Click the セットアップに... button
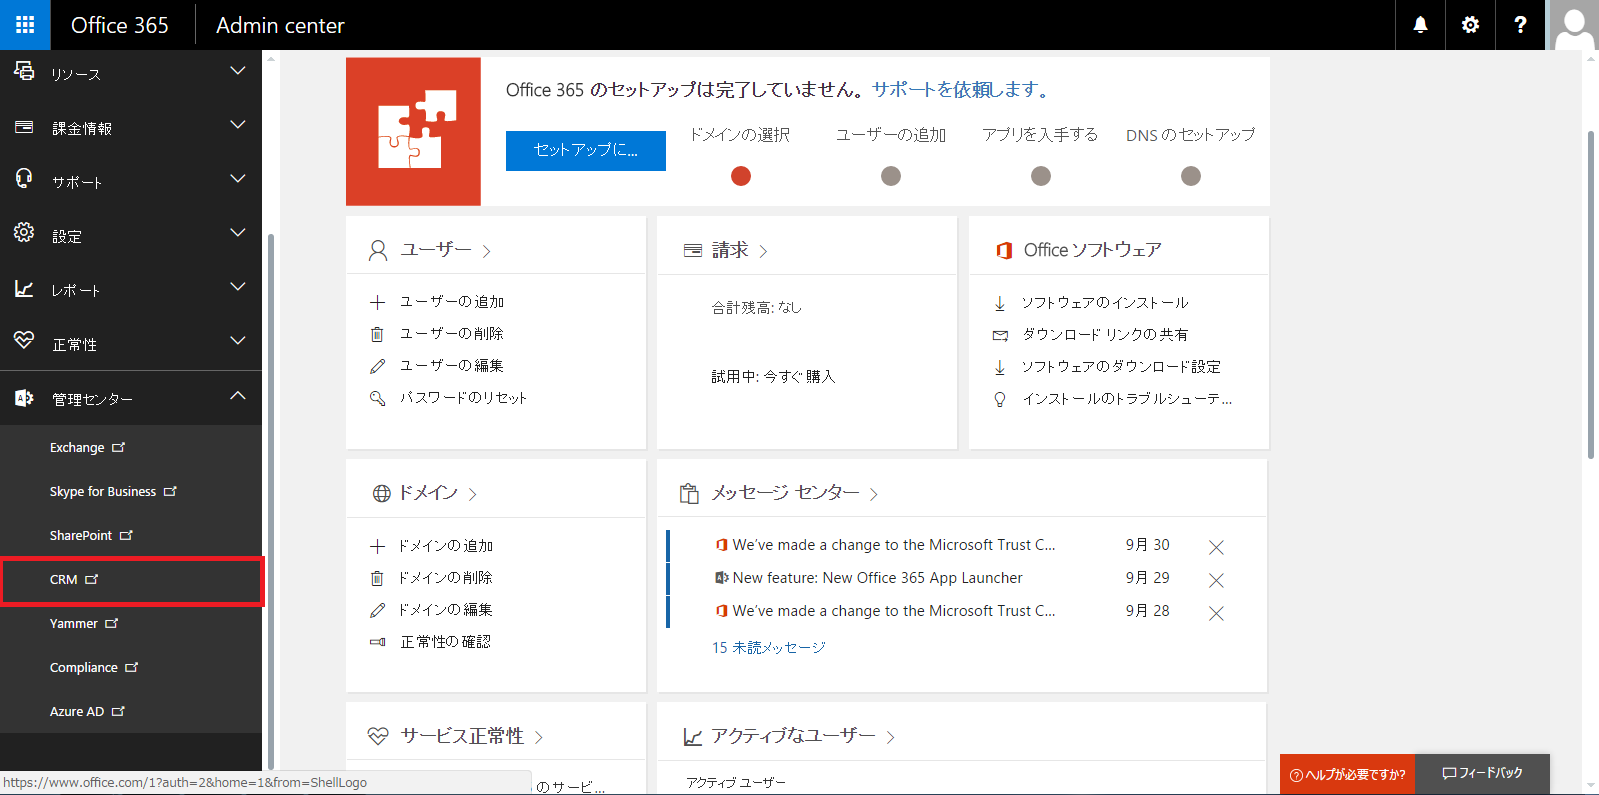 tap(586, 151)
